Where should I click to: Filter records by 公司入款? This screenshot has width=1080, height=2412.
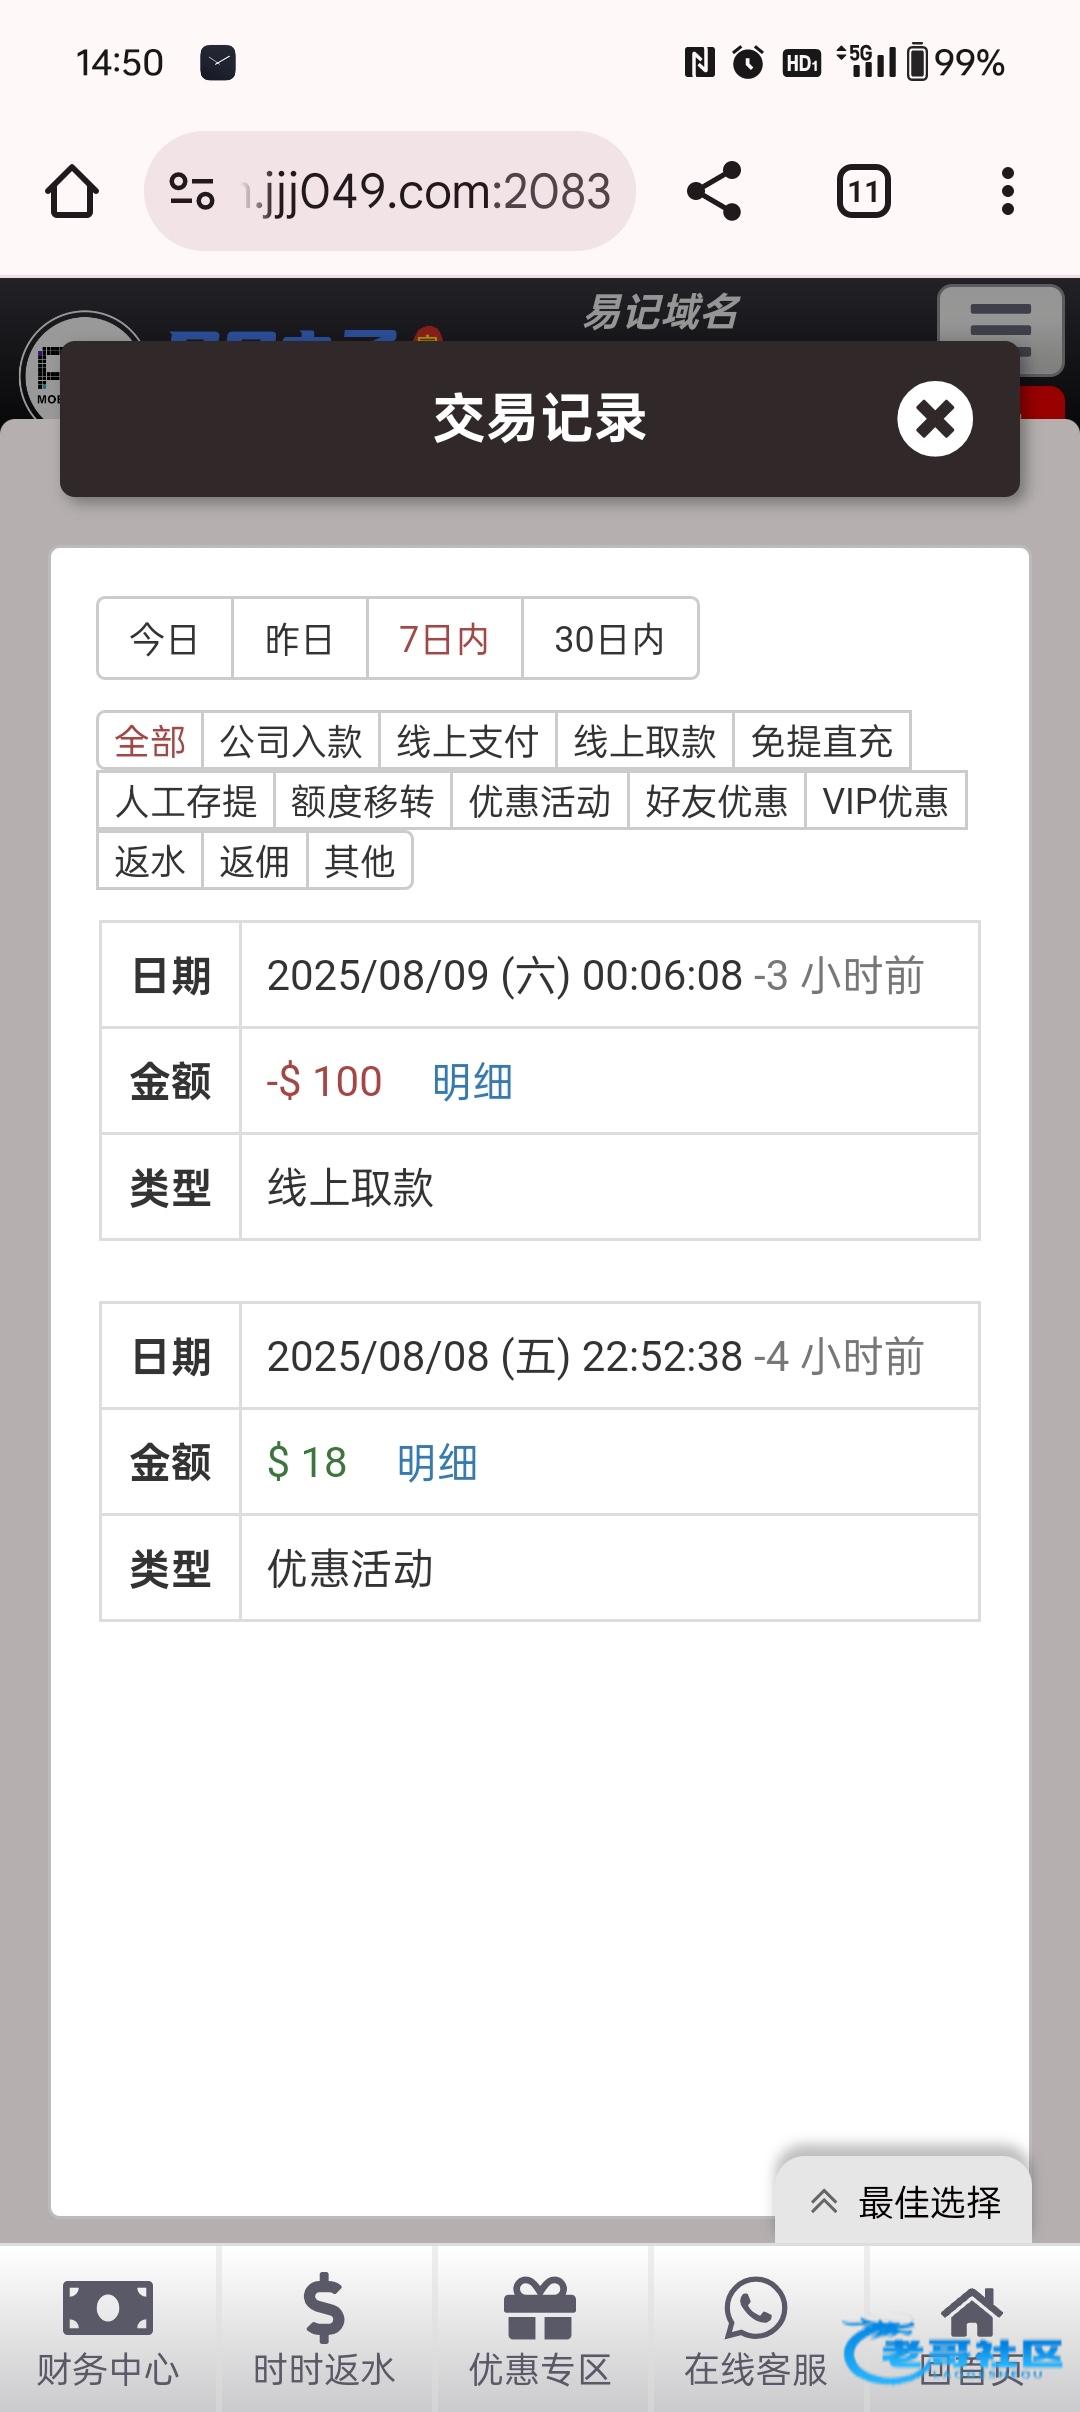291,741
